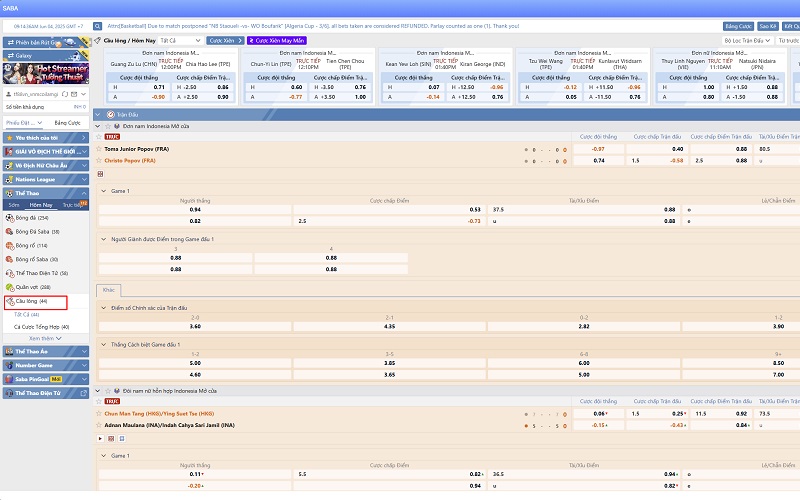Open the Tất Cả filter dropdown
The width and height of the screenshot is (800, 500).
(180, 40)
